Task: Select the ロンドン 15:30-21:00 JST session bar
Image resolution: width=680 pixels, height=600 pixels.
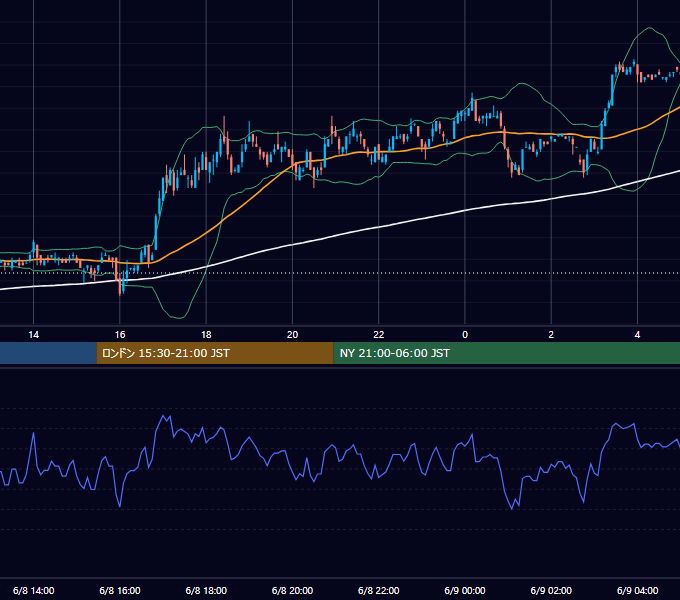Action: pyautogui.click(x=215, y=353)
